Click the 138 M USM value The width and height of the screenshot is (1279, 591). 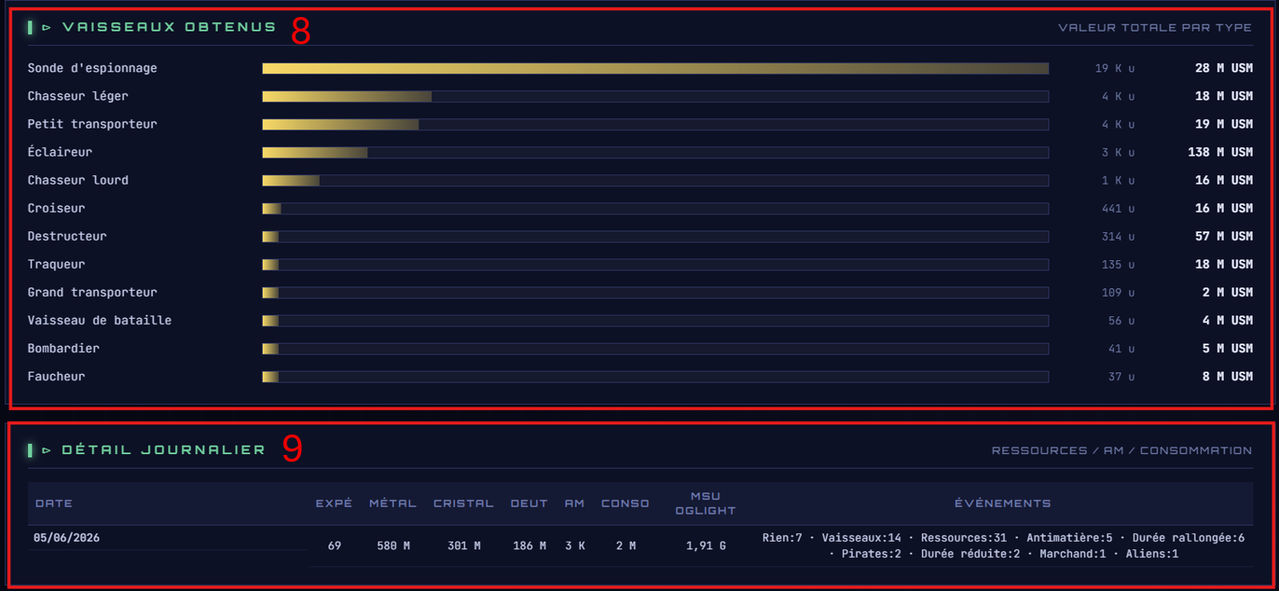1220,152
